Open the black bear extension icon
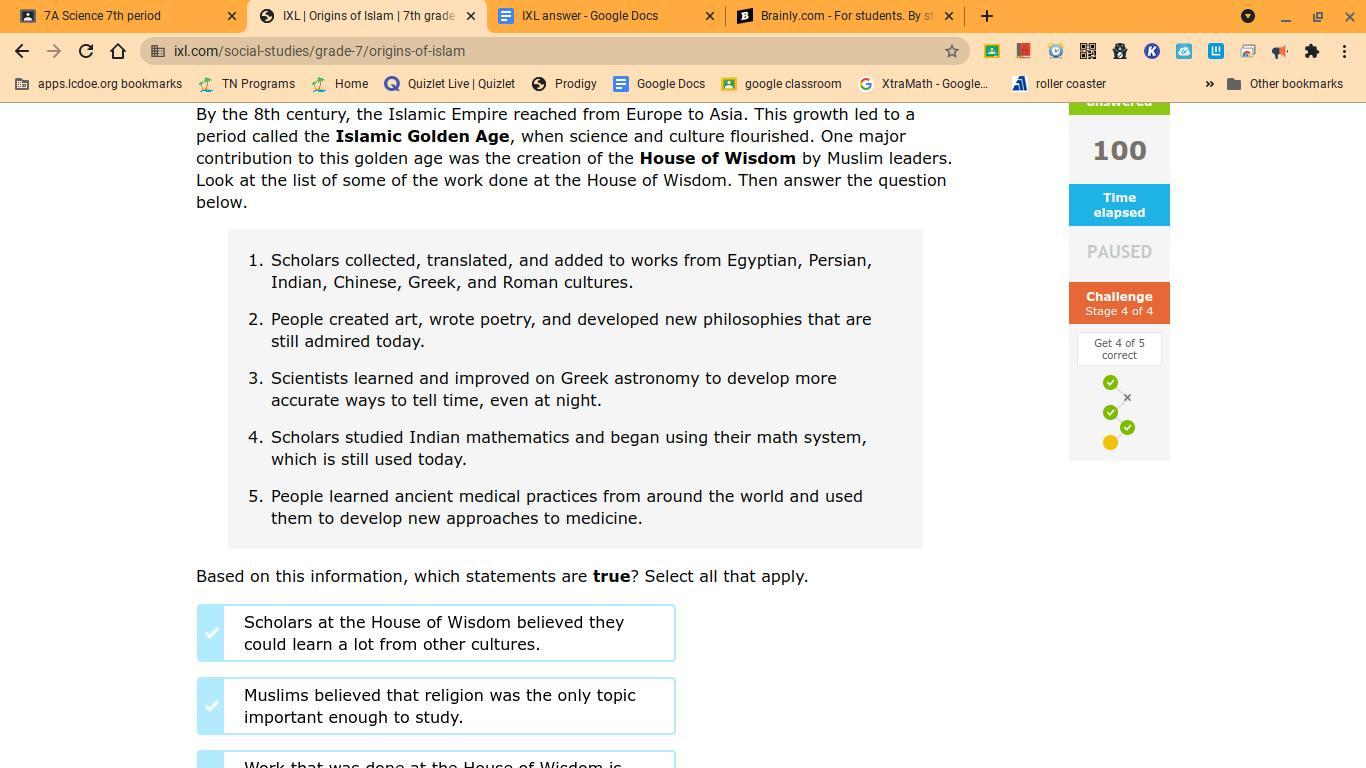 pos(1120,51)
